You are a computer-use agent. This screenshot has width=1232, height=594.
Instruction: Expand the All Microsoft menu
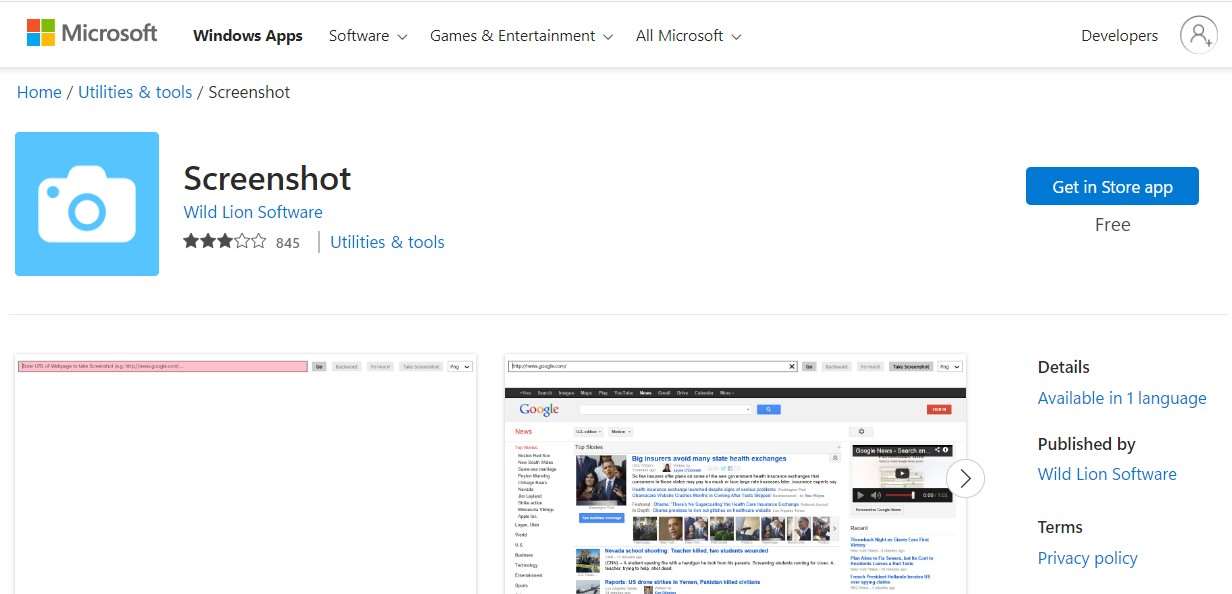tap(688, 36)
